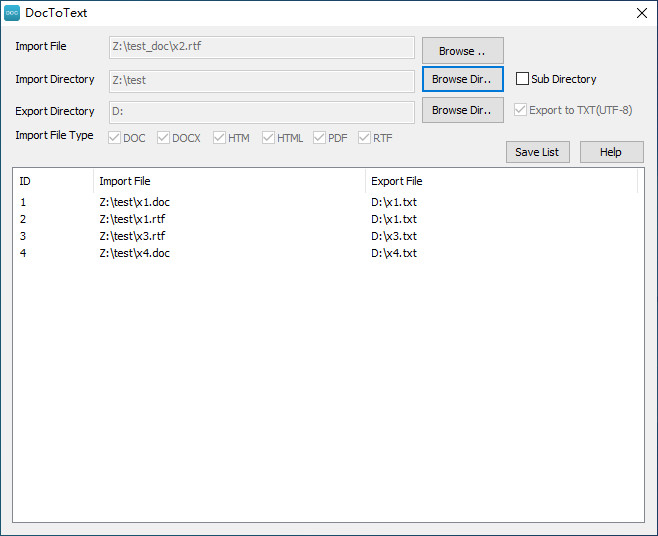
Task: Click export file D:\x1.txt in row 2
Action: [394, 219]
